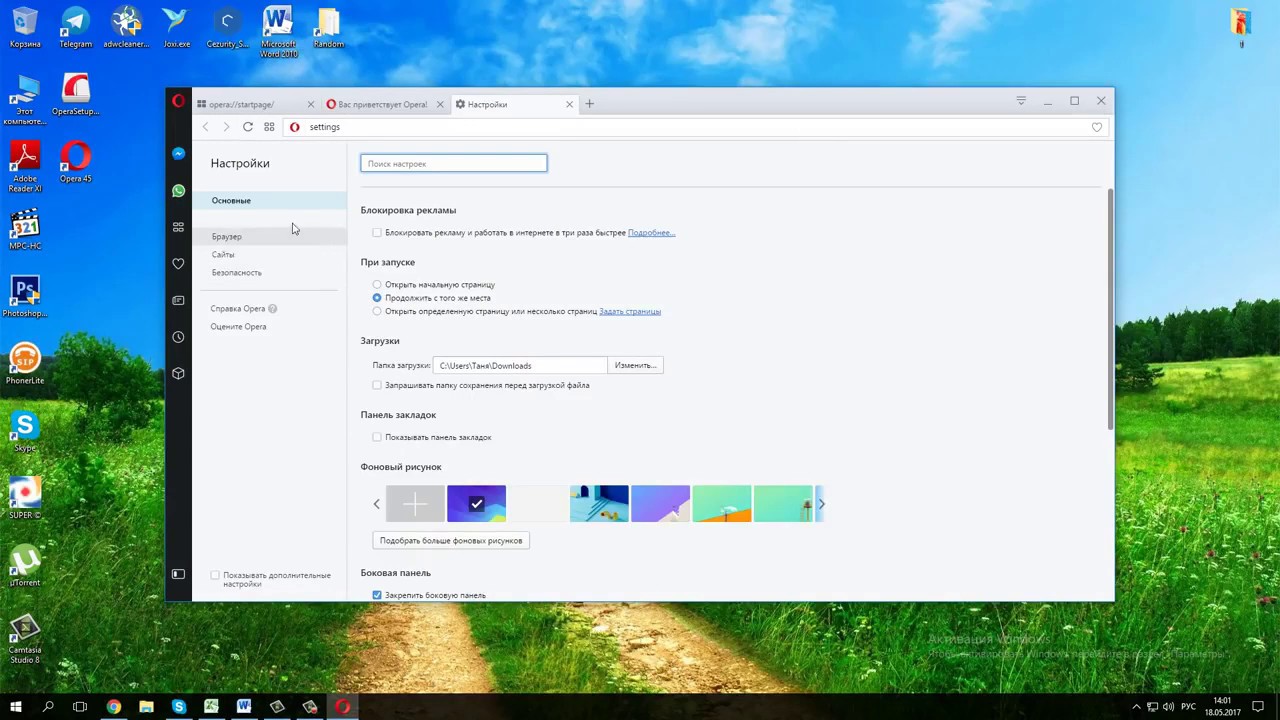The image size is (1280, 720).
Task: Show more wallpapers with right arrow
Action: (821, 504)
